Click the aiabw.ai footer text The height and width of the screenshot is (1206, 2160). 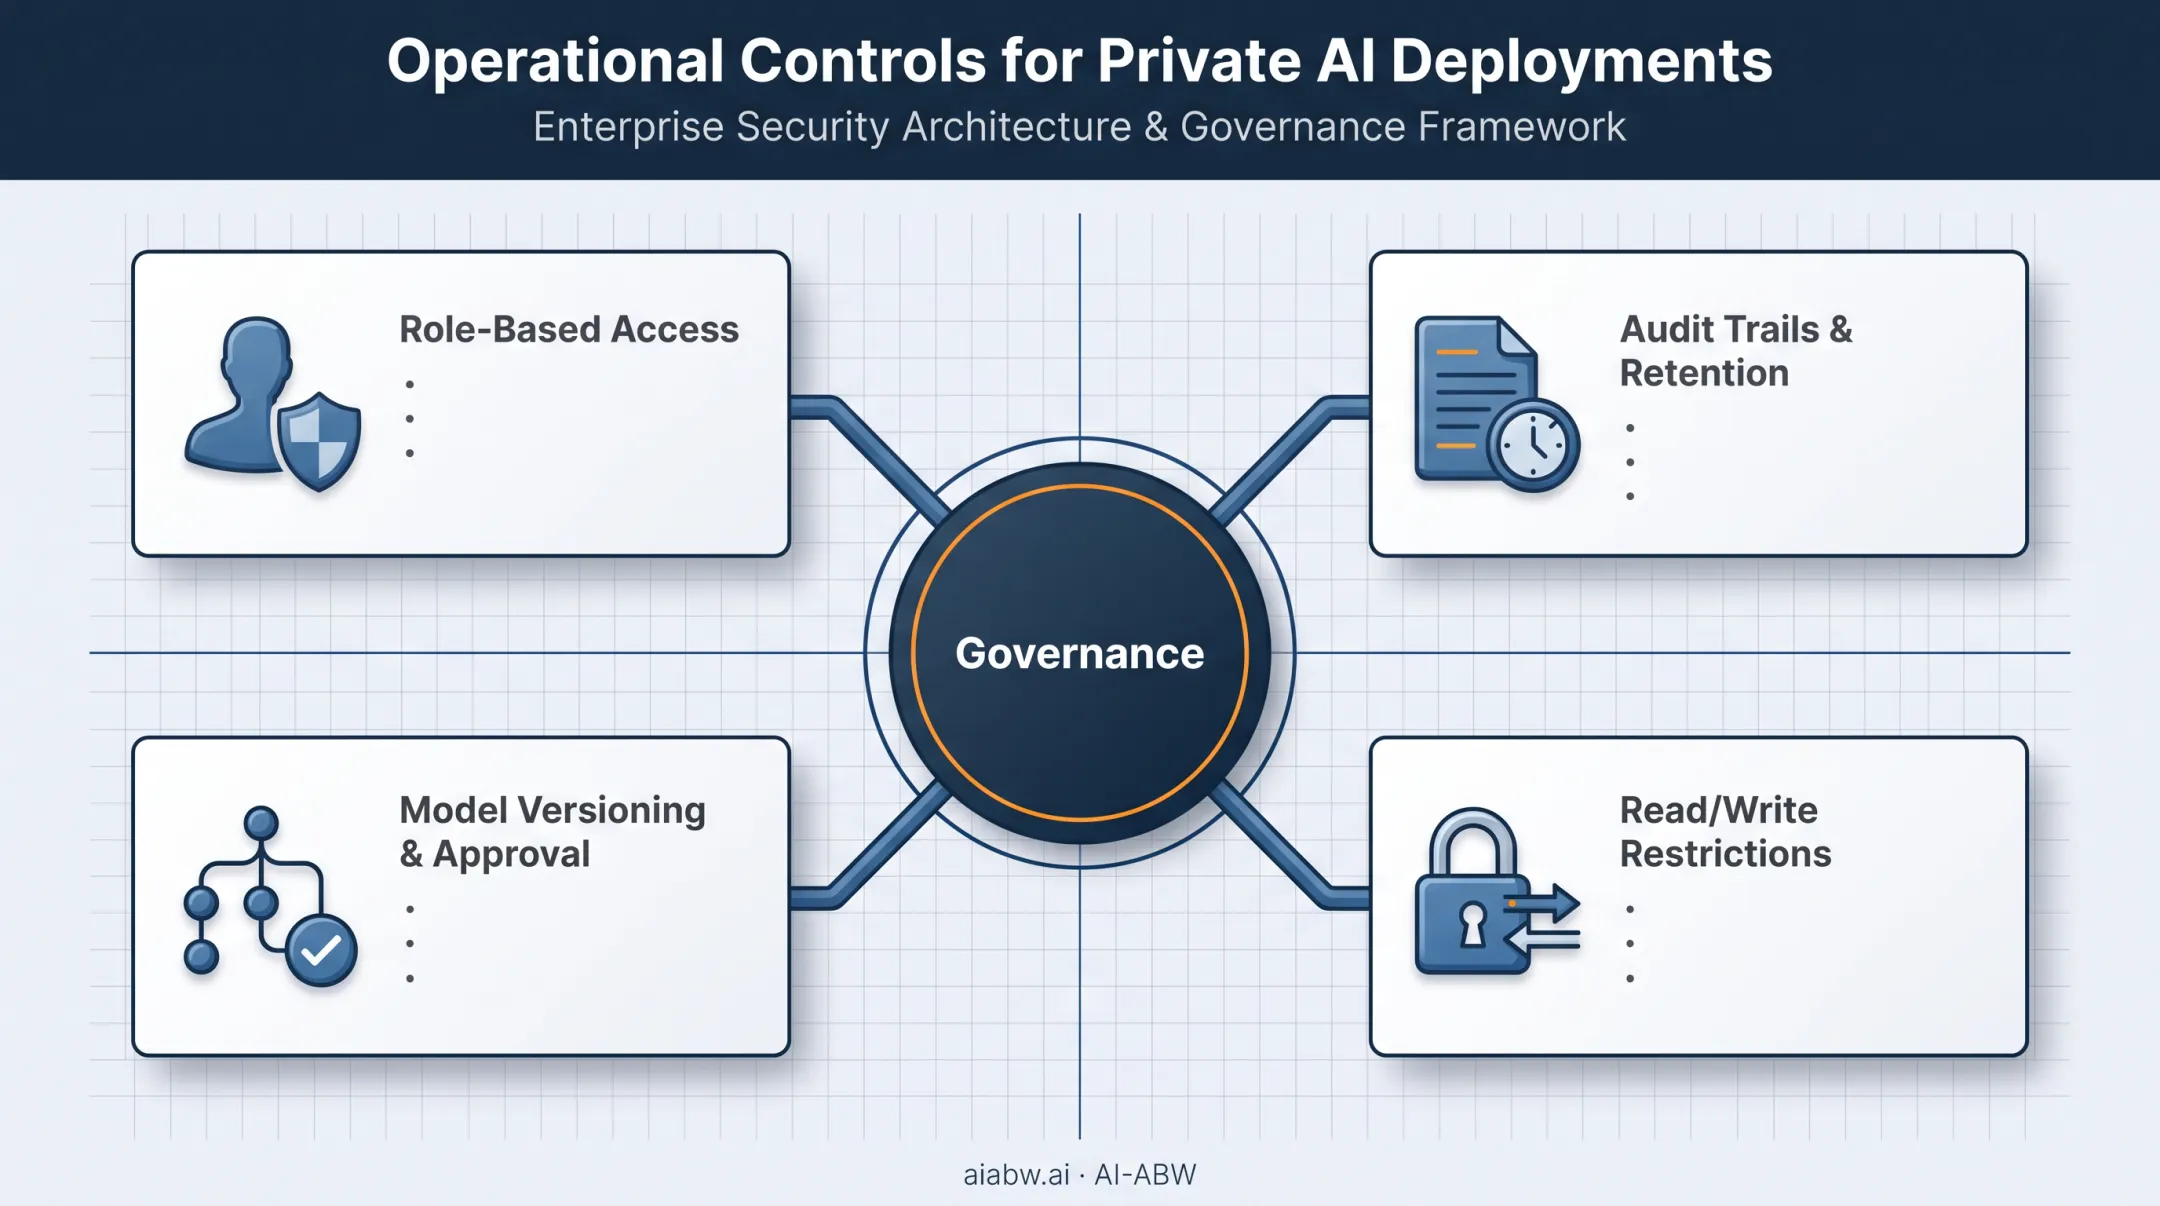tap(1080, 1174)
